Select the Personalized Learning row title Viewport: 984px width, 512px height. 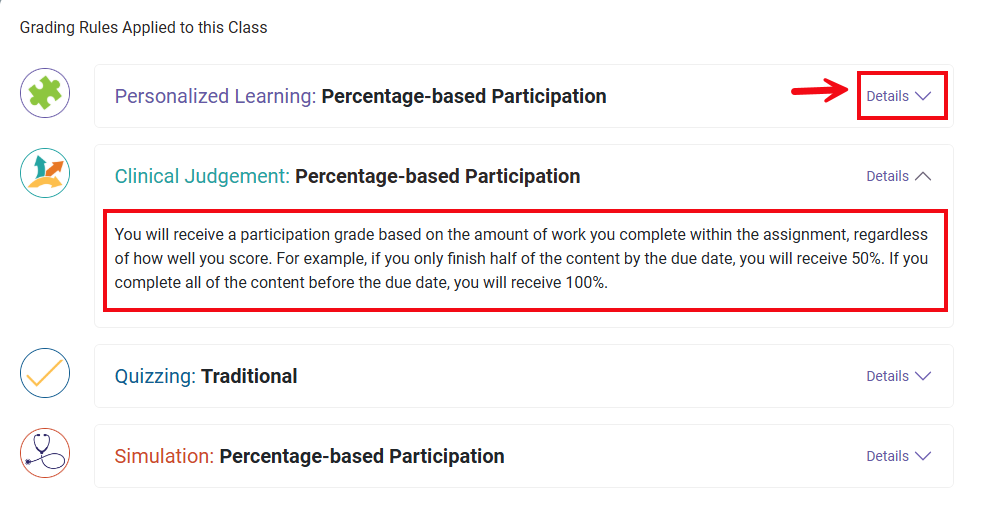tap(360, 97)
